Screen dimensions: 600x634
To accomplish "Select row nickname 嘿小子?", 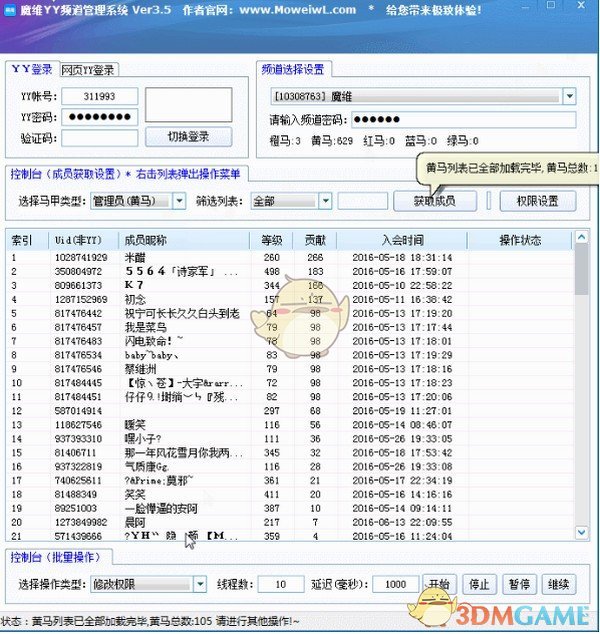I will point(290,439).
